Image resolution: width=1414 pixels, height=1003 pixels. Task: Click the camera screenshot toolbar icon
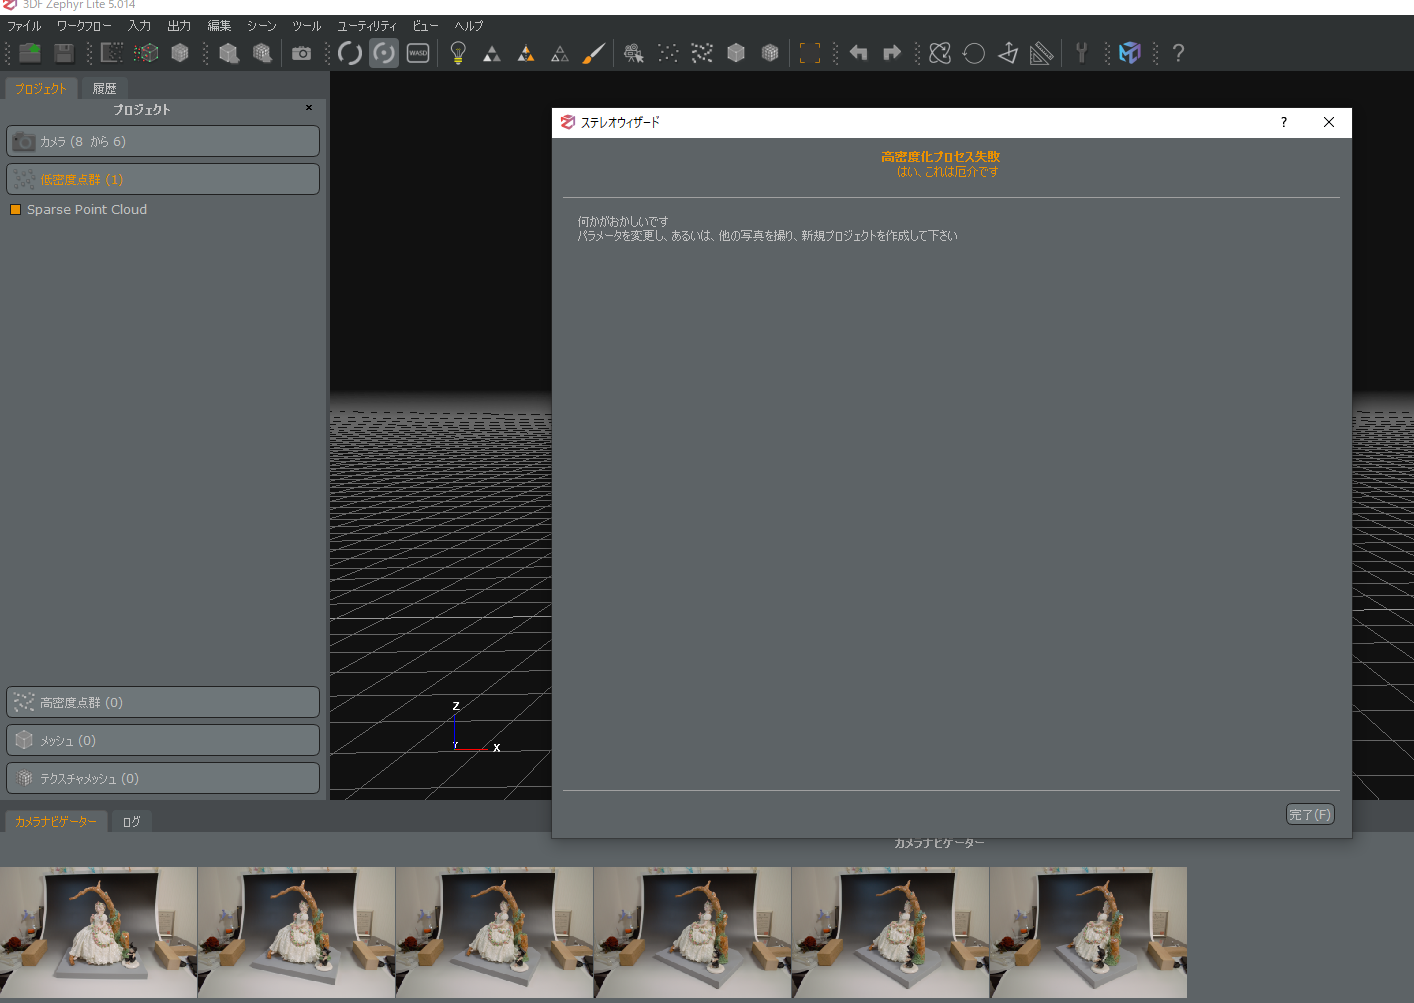click(301, 53)
